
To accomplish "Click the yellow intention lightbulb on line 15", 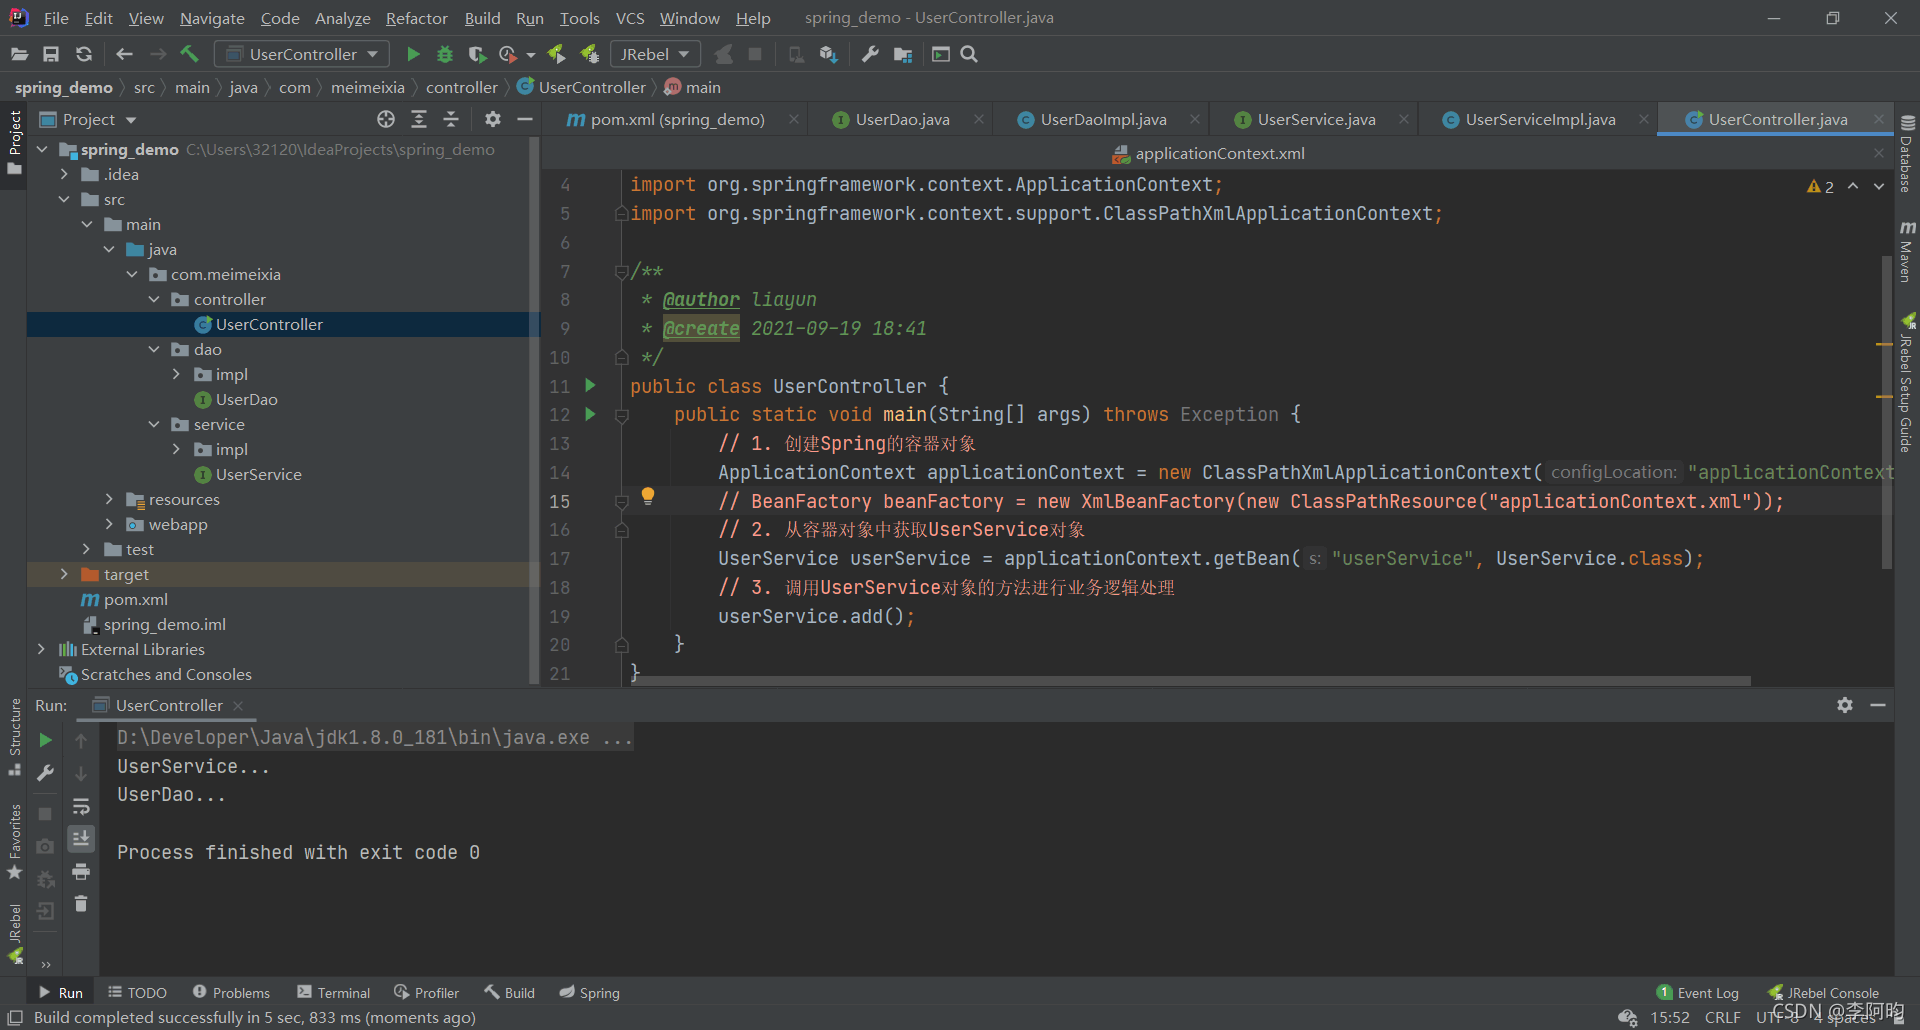I will pos(647,496).
